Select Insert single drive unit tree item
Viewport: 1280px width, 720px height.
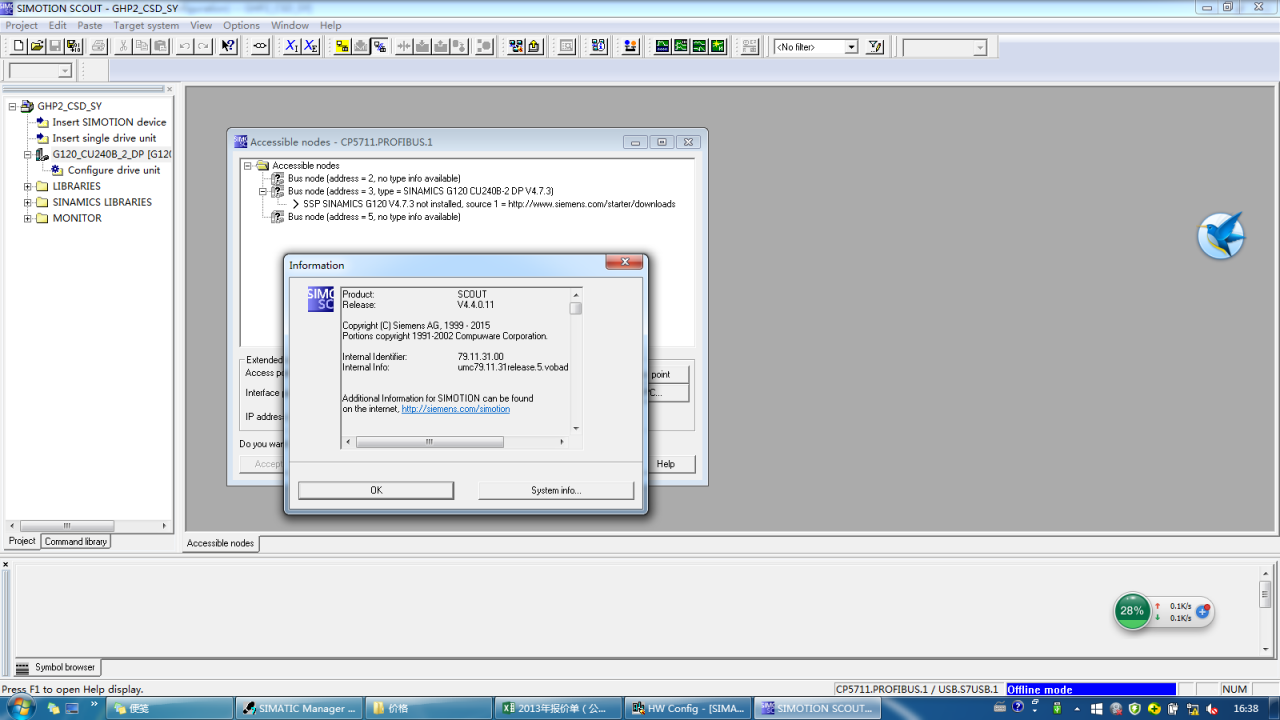[x=104, y=138]
